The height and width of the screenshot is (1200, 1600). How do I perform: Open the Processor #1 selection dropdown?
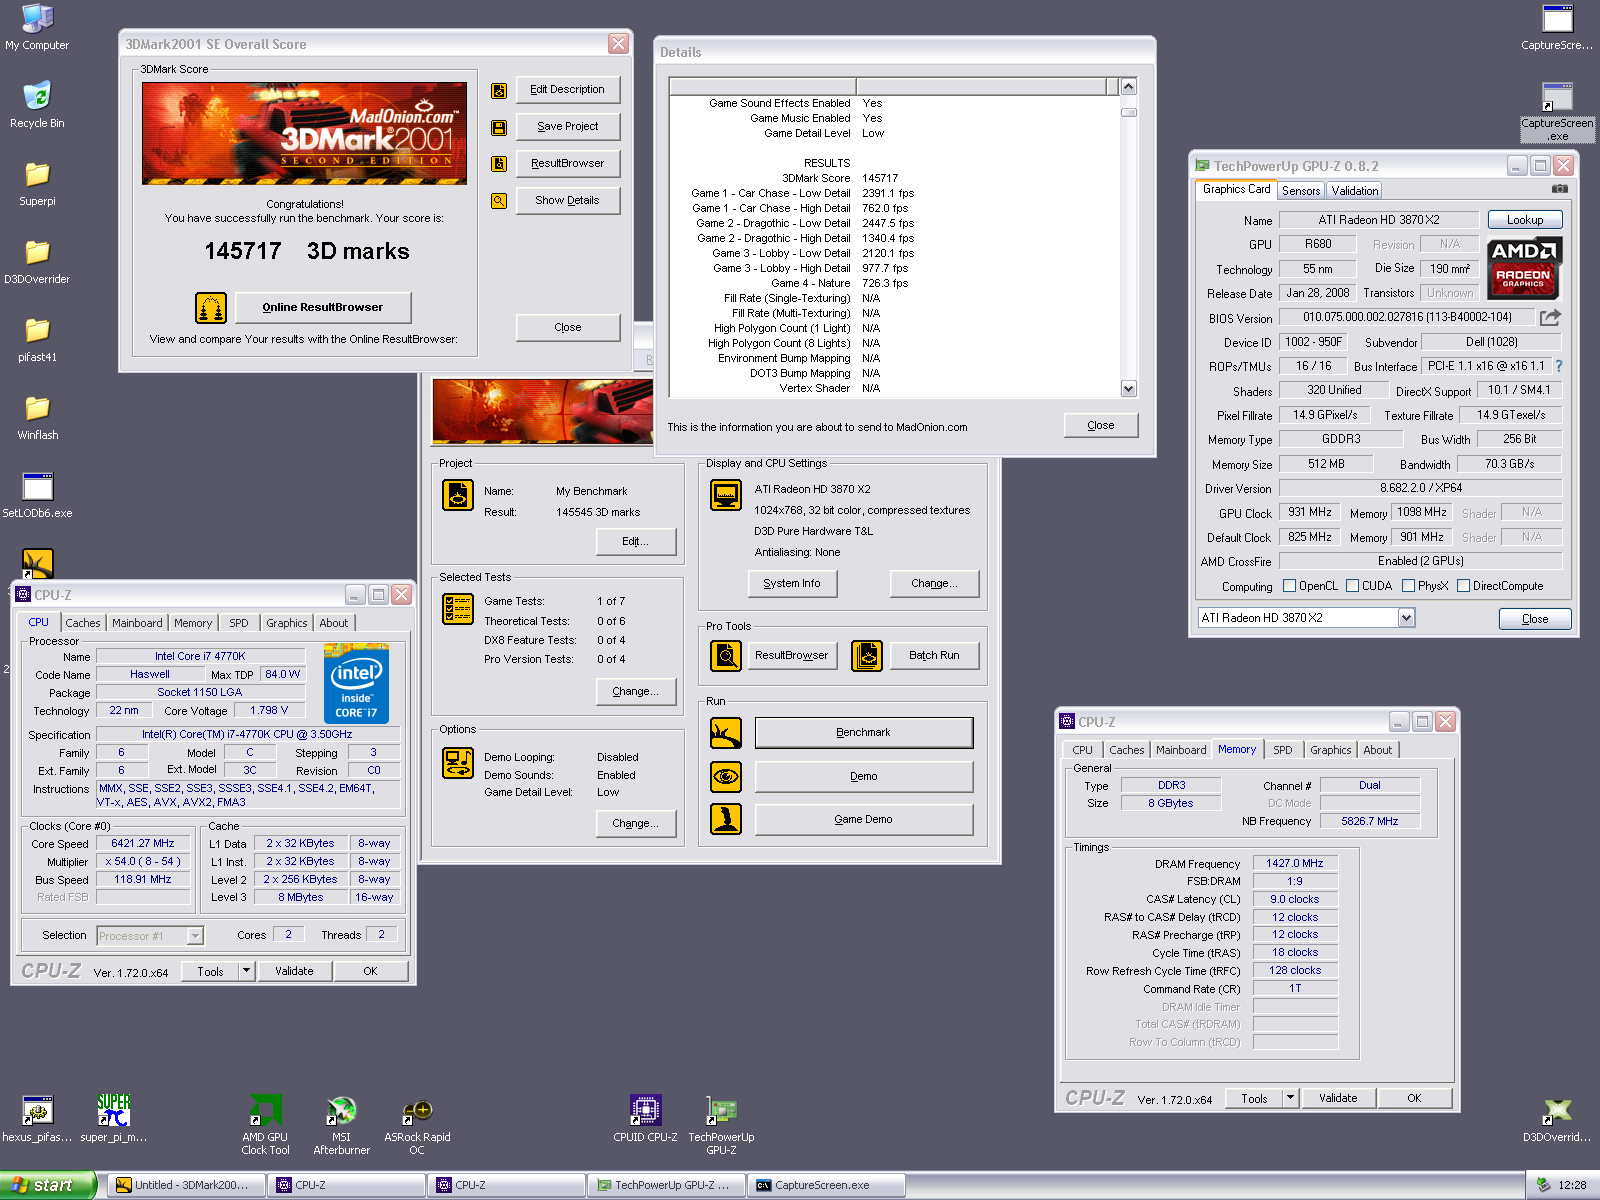[195, 936]
